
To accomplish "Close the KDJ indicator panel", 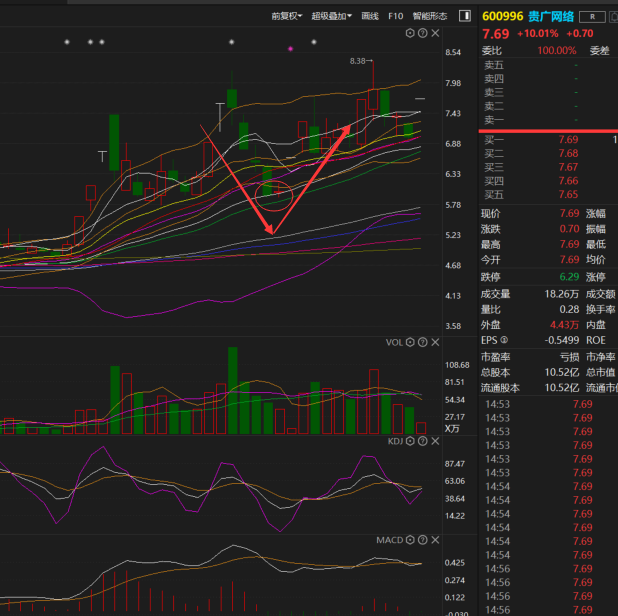I will 436,440.
